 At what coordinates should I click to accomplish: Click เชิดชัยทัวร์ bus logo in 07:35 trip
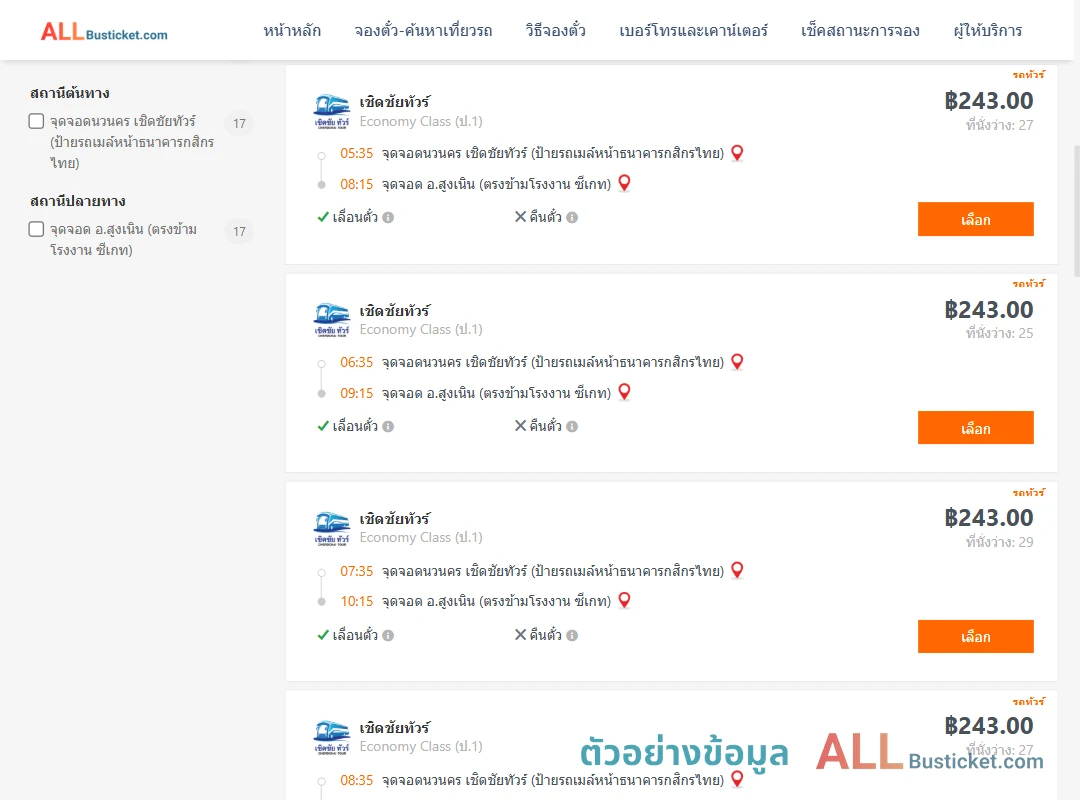pyautogui.click(x=331, y=529)
